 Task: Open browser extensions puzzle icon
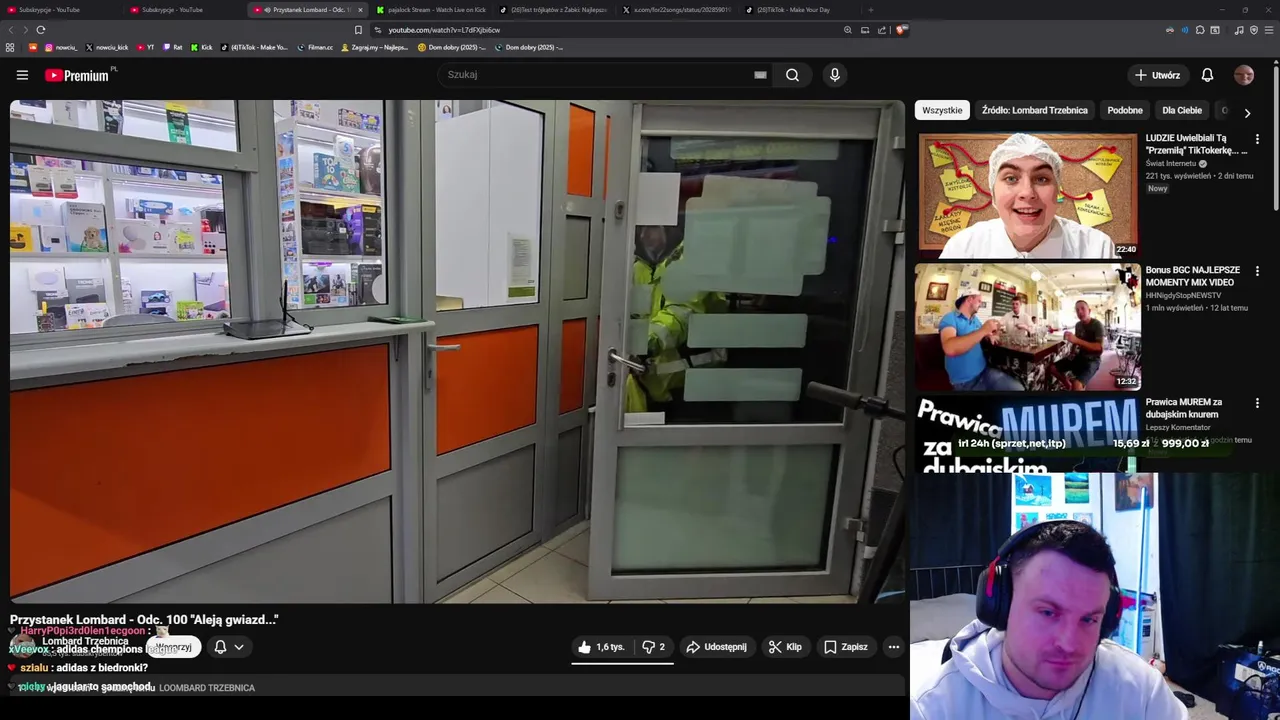[x=1200, y=30]
